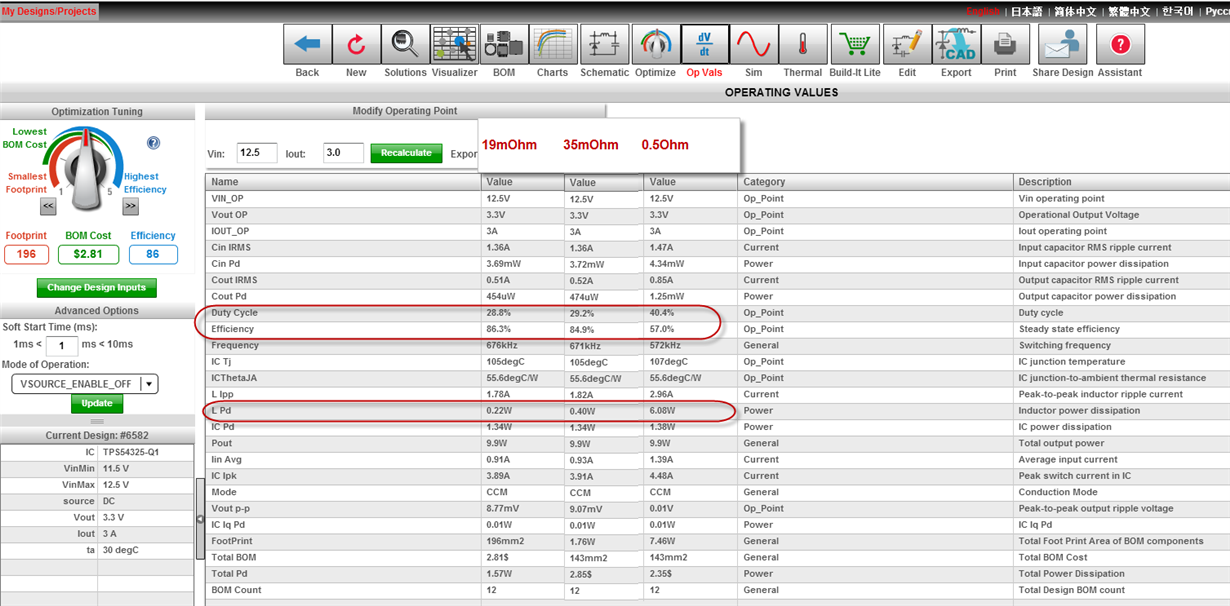Image resolution: width=1230 pixels, height=606 pixels.
Task: Open the Visualizer tool
Action: coord(454,45)
